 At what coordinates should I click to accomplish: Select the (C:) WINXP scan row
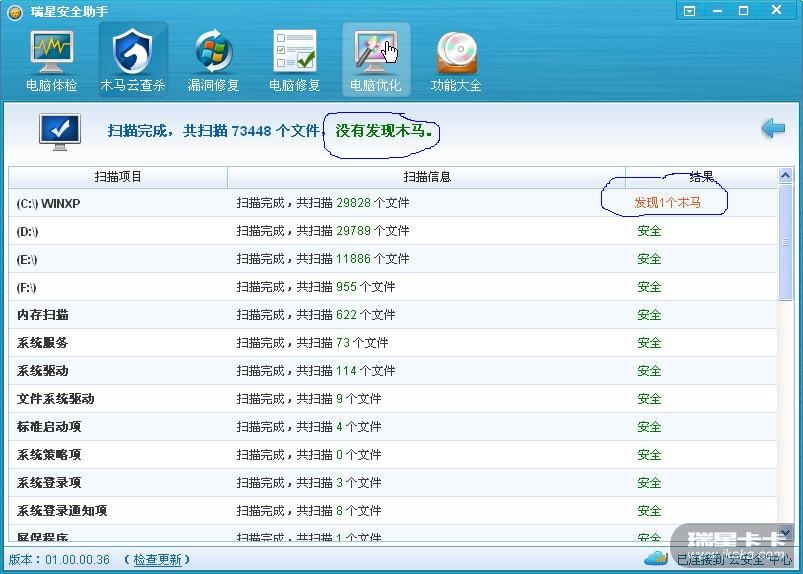(x=48, y=203)
